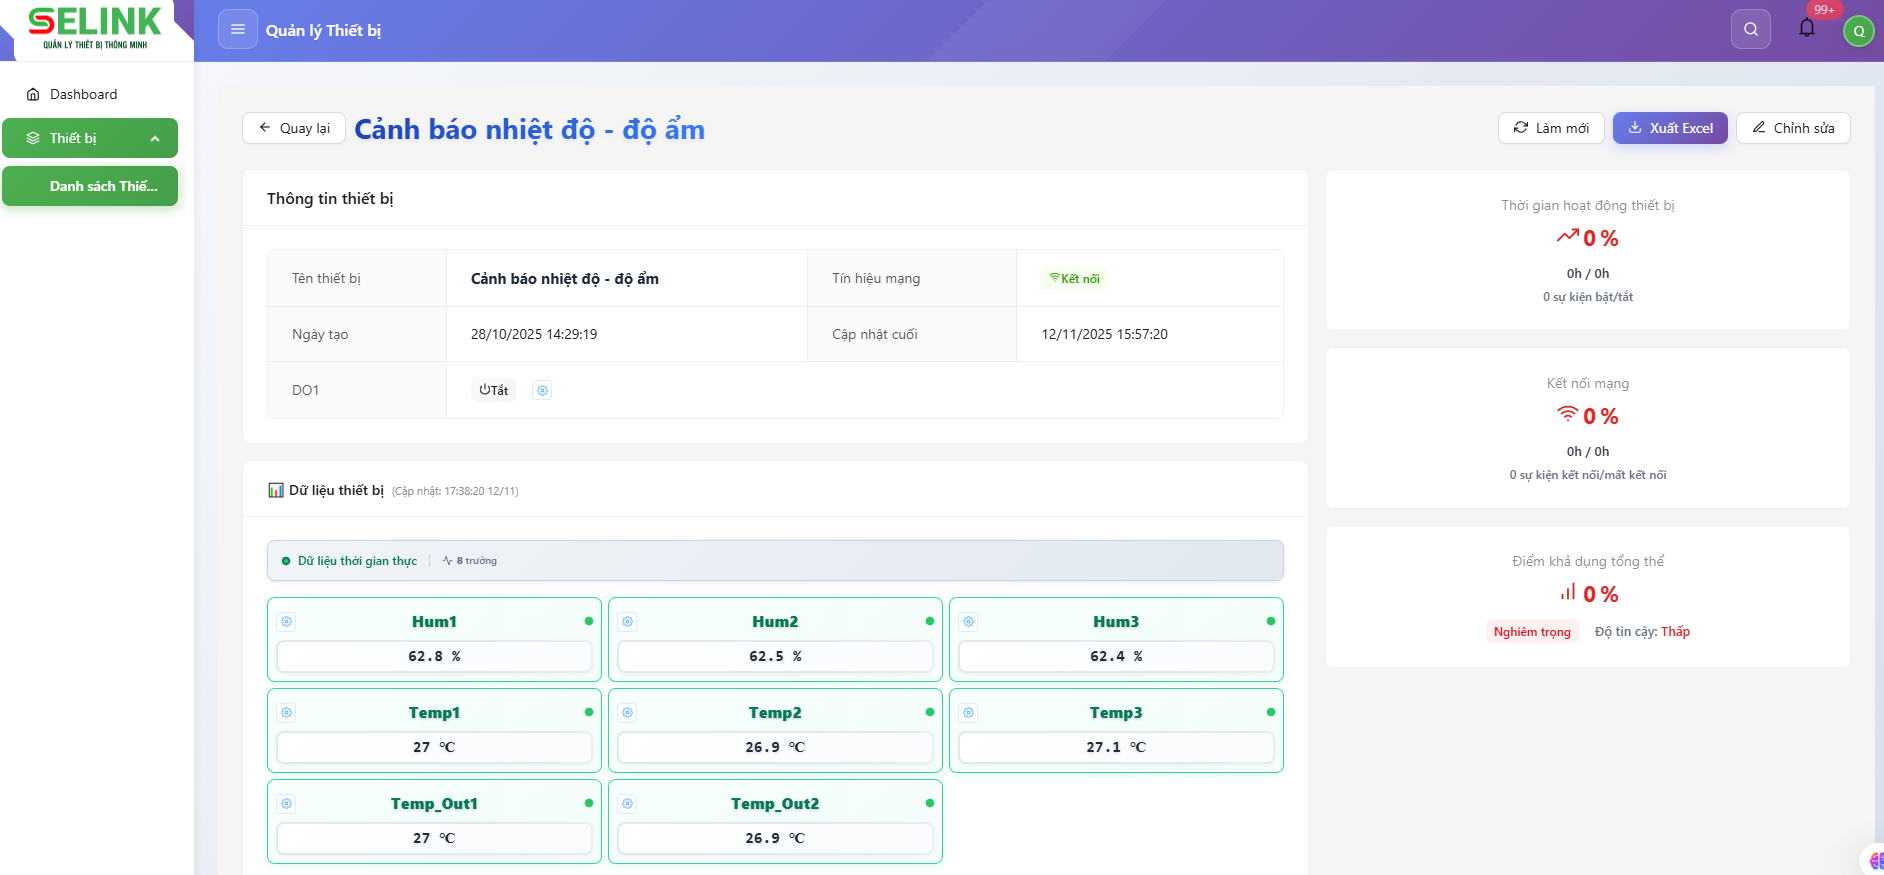Click the Kết nối network status badge
Image resolution: width=1884 pixels, height=875 pixels.
click(1075, 279)
